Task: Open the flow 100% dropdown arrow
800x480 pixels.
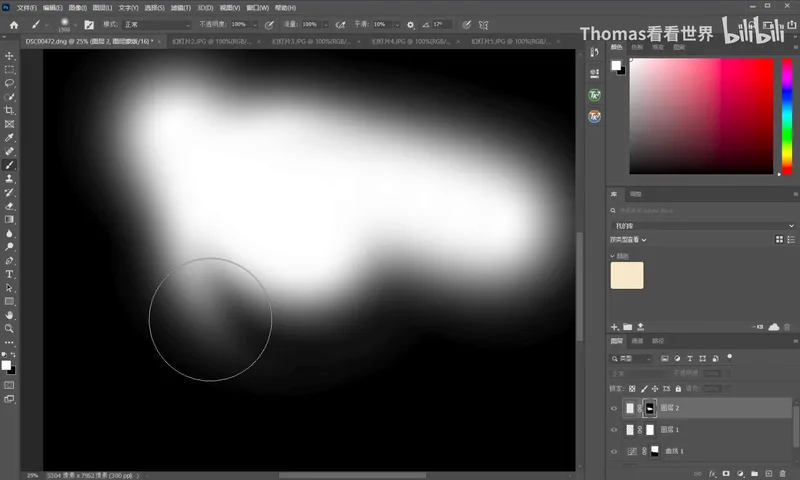Action: point(326,24)
